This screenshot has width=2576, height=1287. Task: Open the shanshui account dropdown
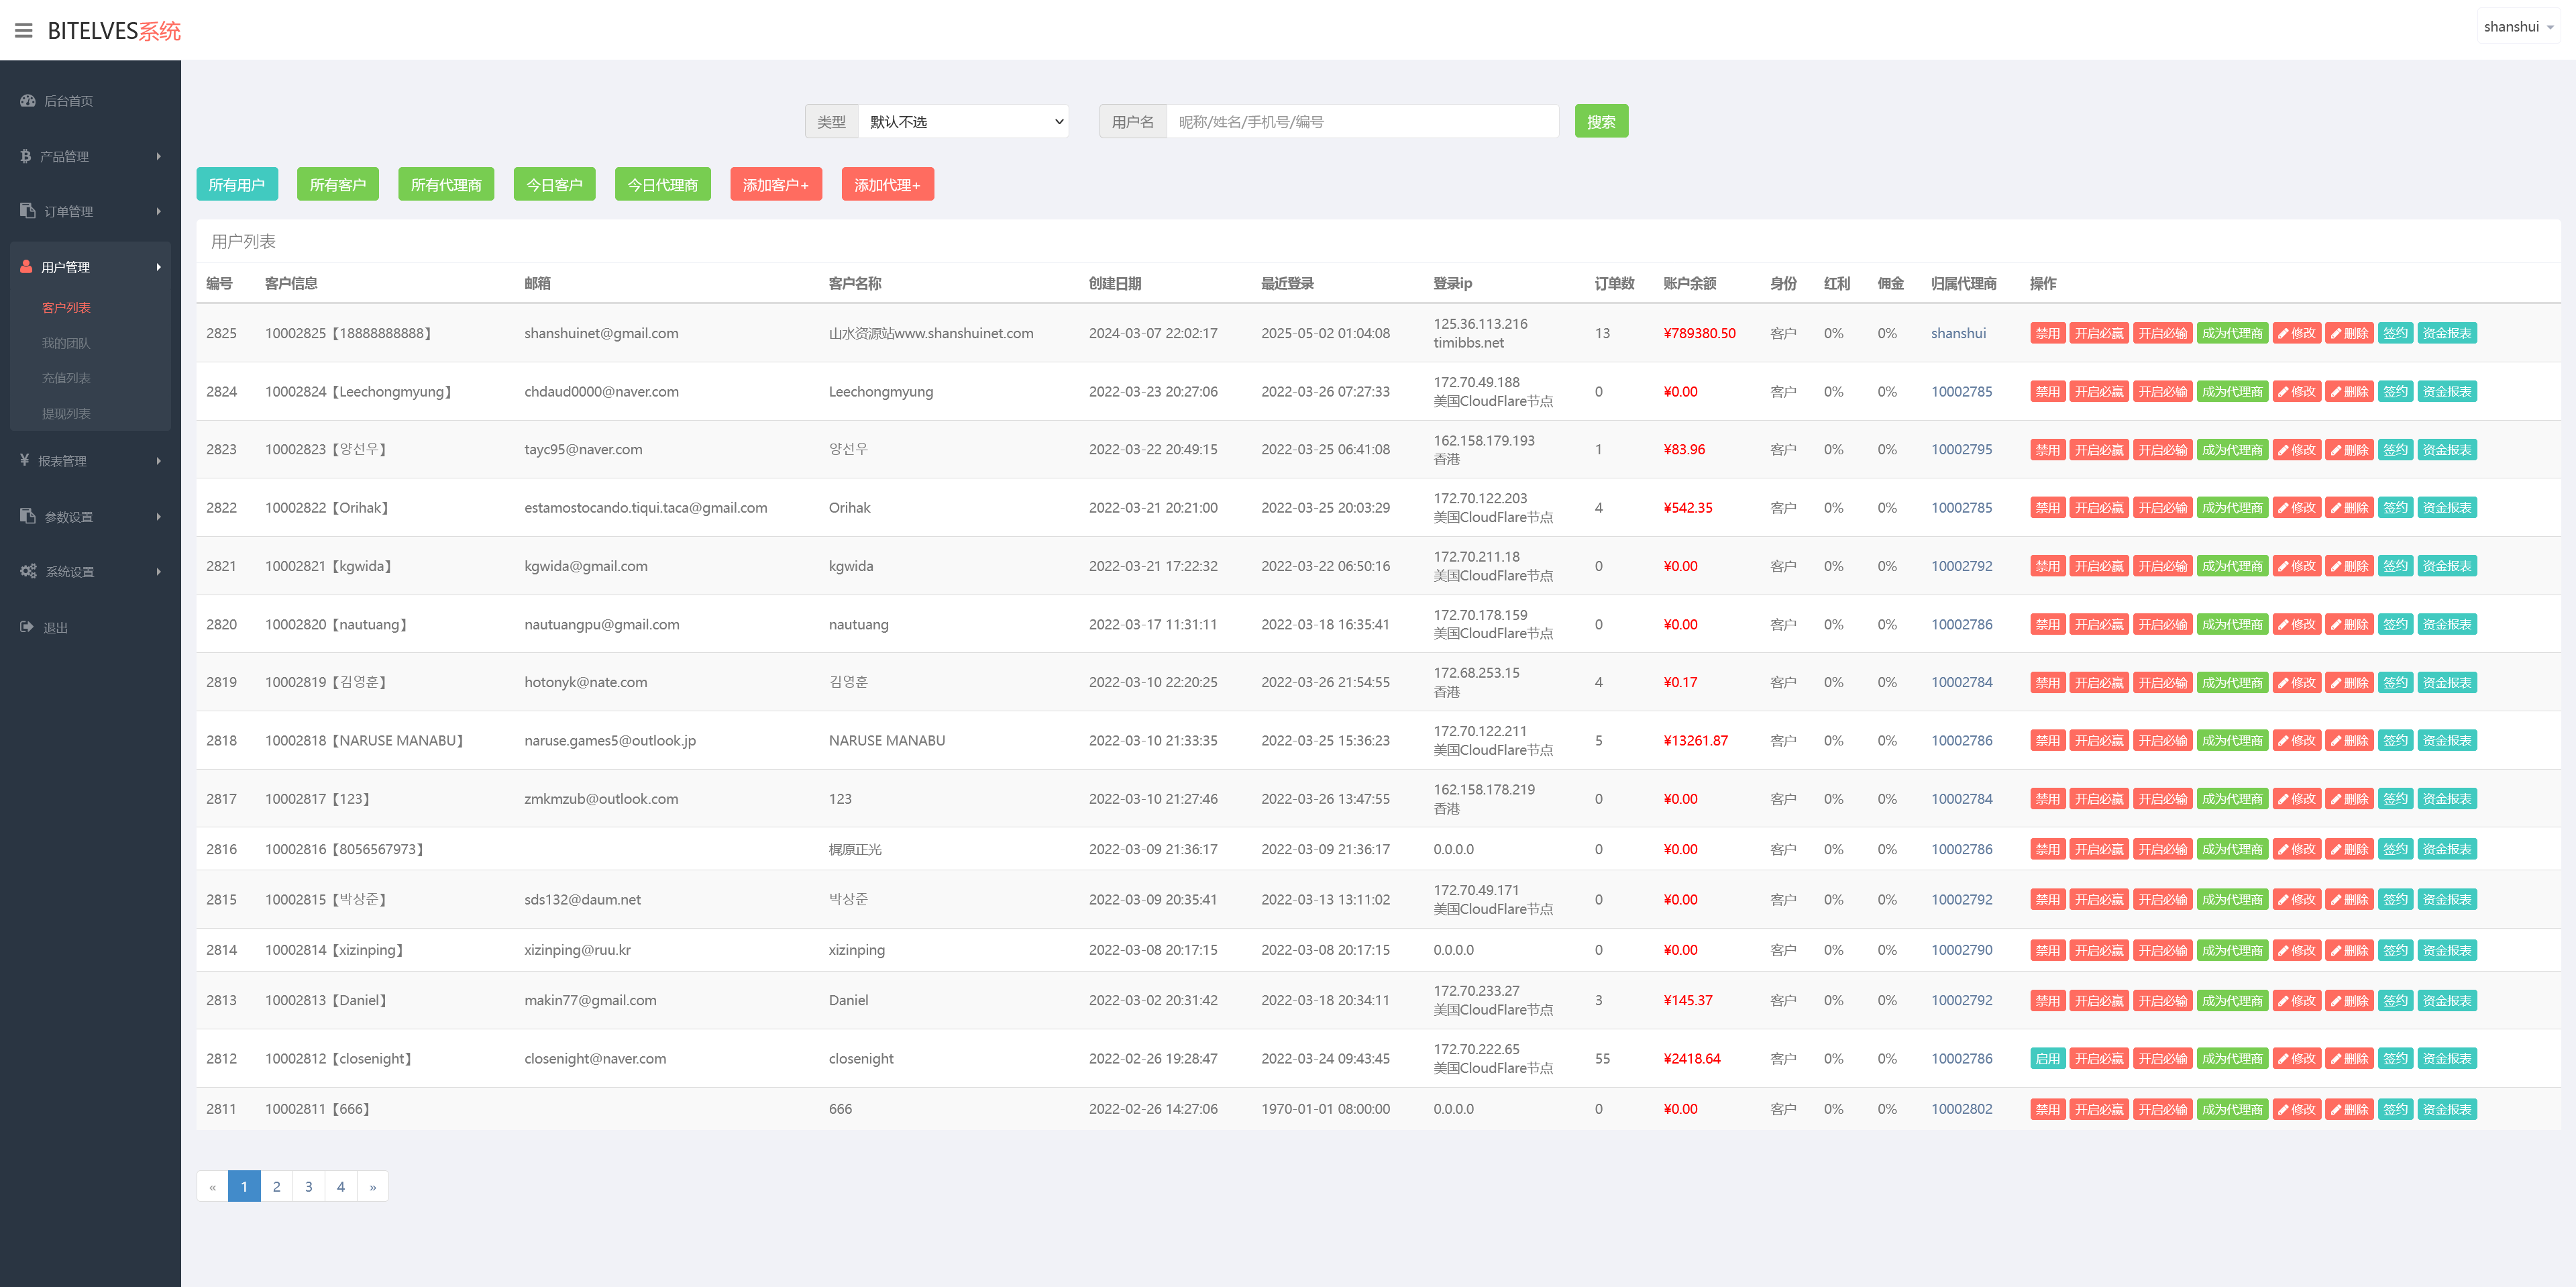(x=2518, y=27)
